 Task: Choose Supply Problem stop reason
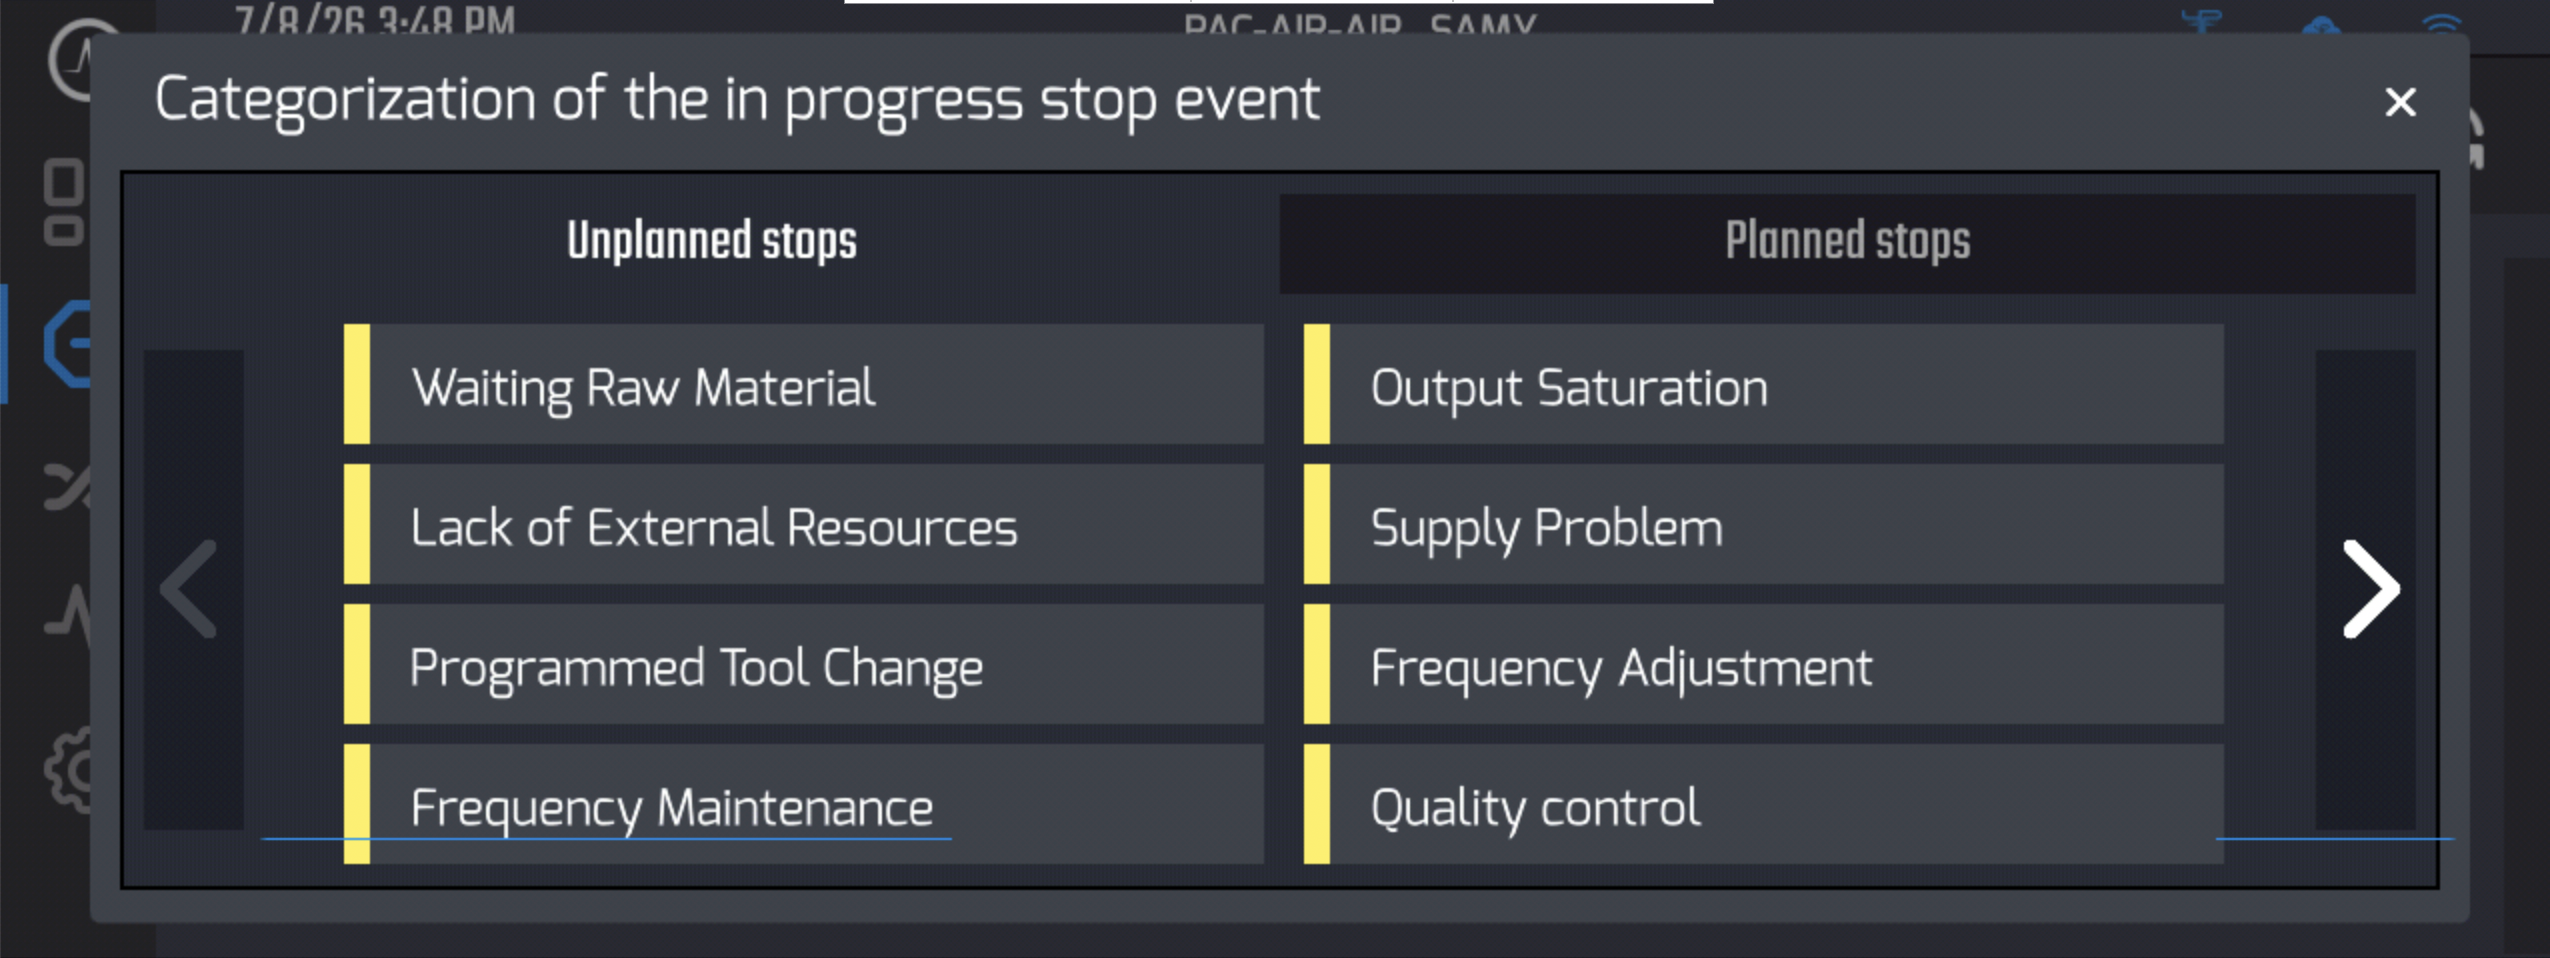1764,524
